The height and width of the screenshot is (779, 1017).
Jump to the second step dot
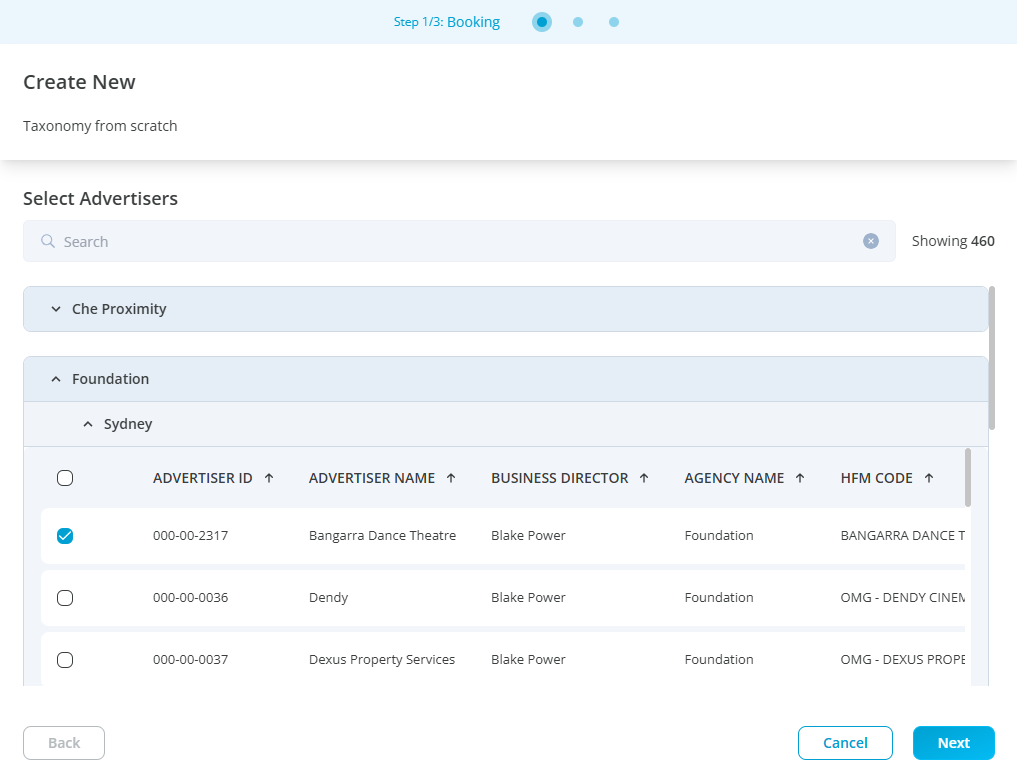[578, 22]
